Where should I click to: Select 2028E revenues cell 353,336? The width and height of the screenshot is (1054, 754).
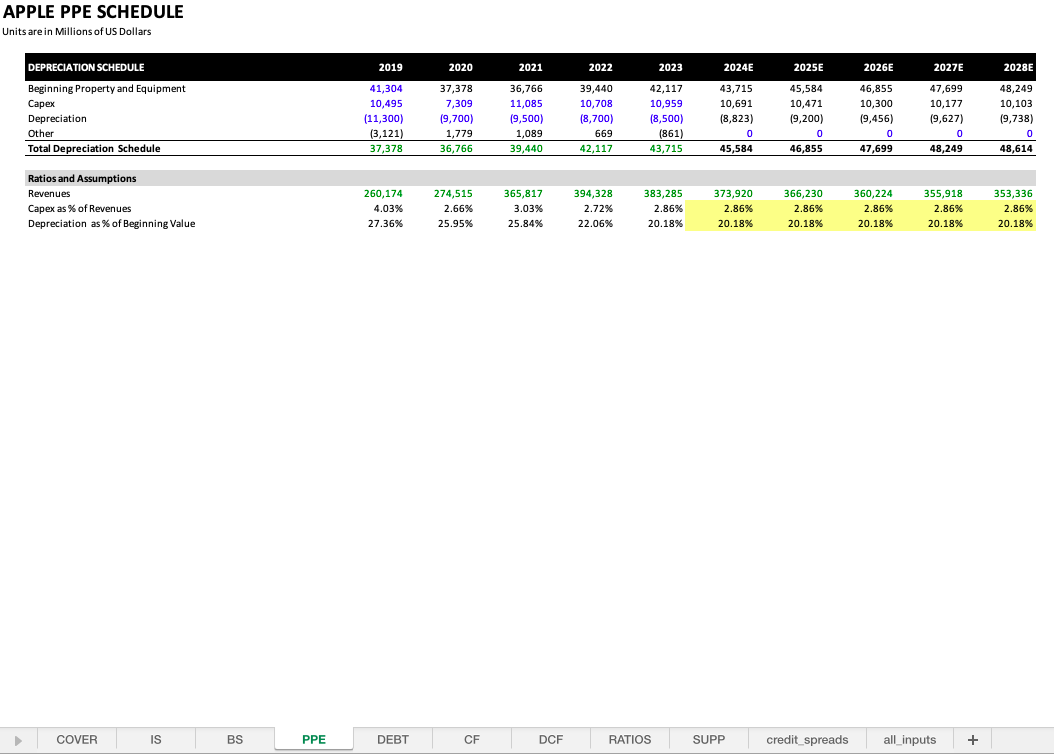(1013, 194)
